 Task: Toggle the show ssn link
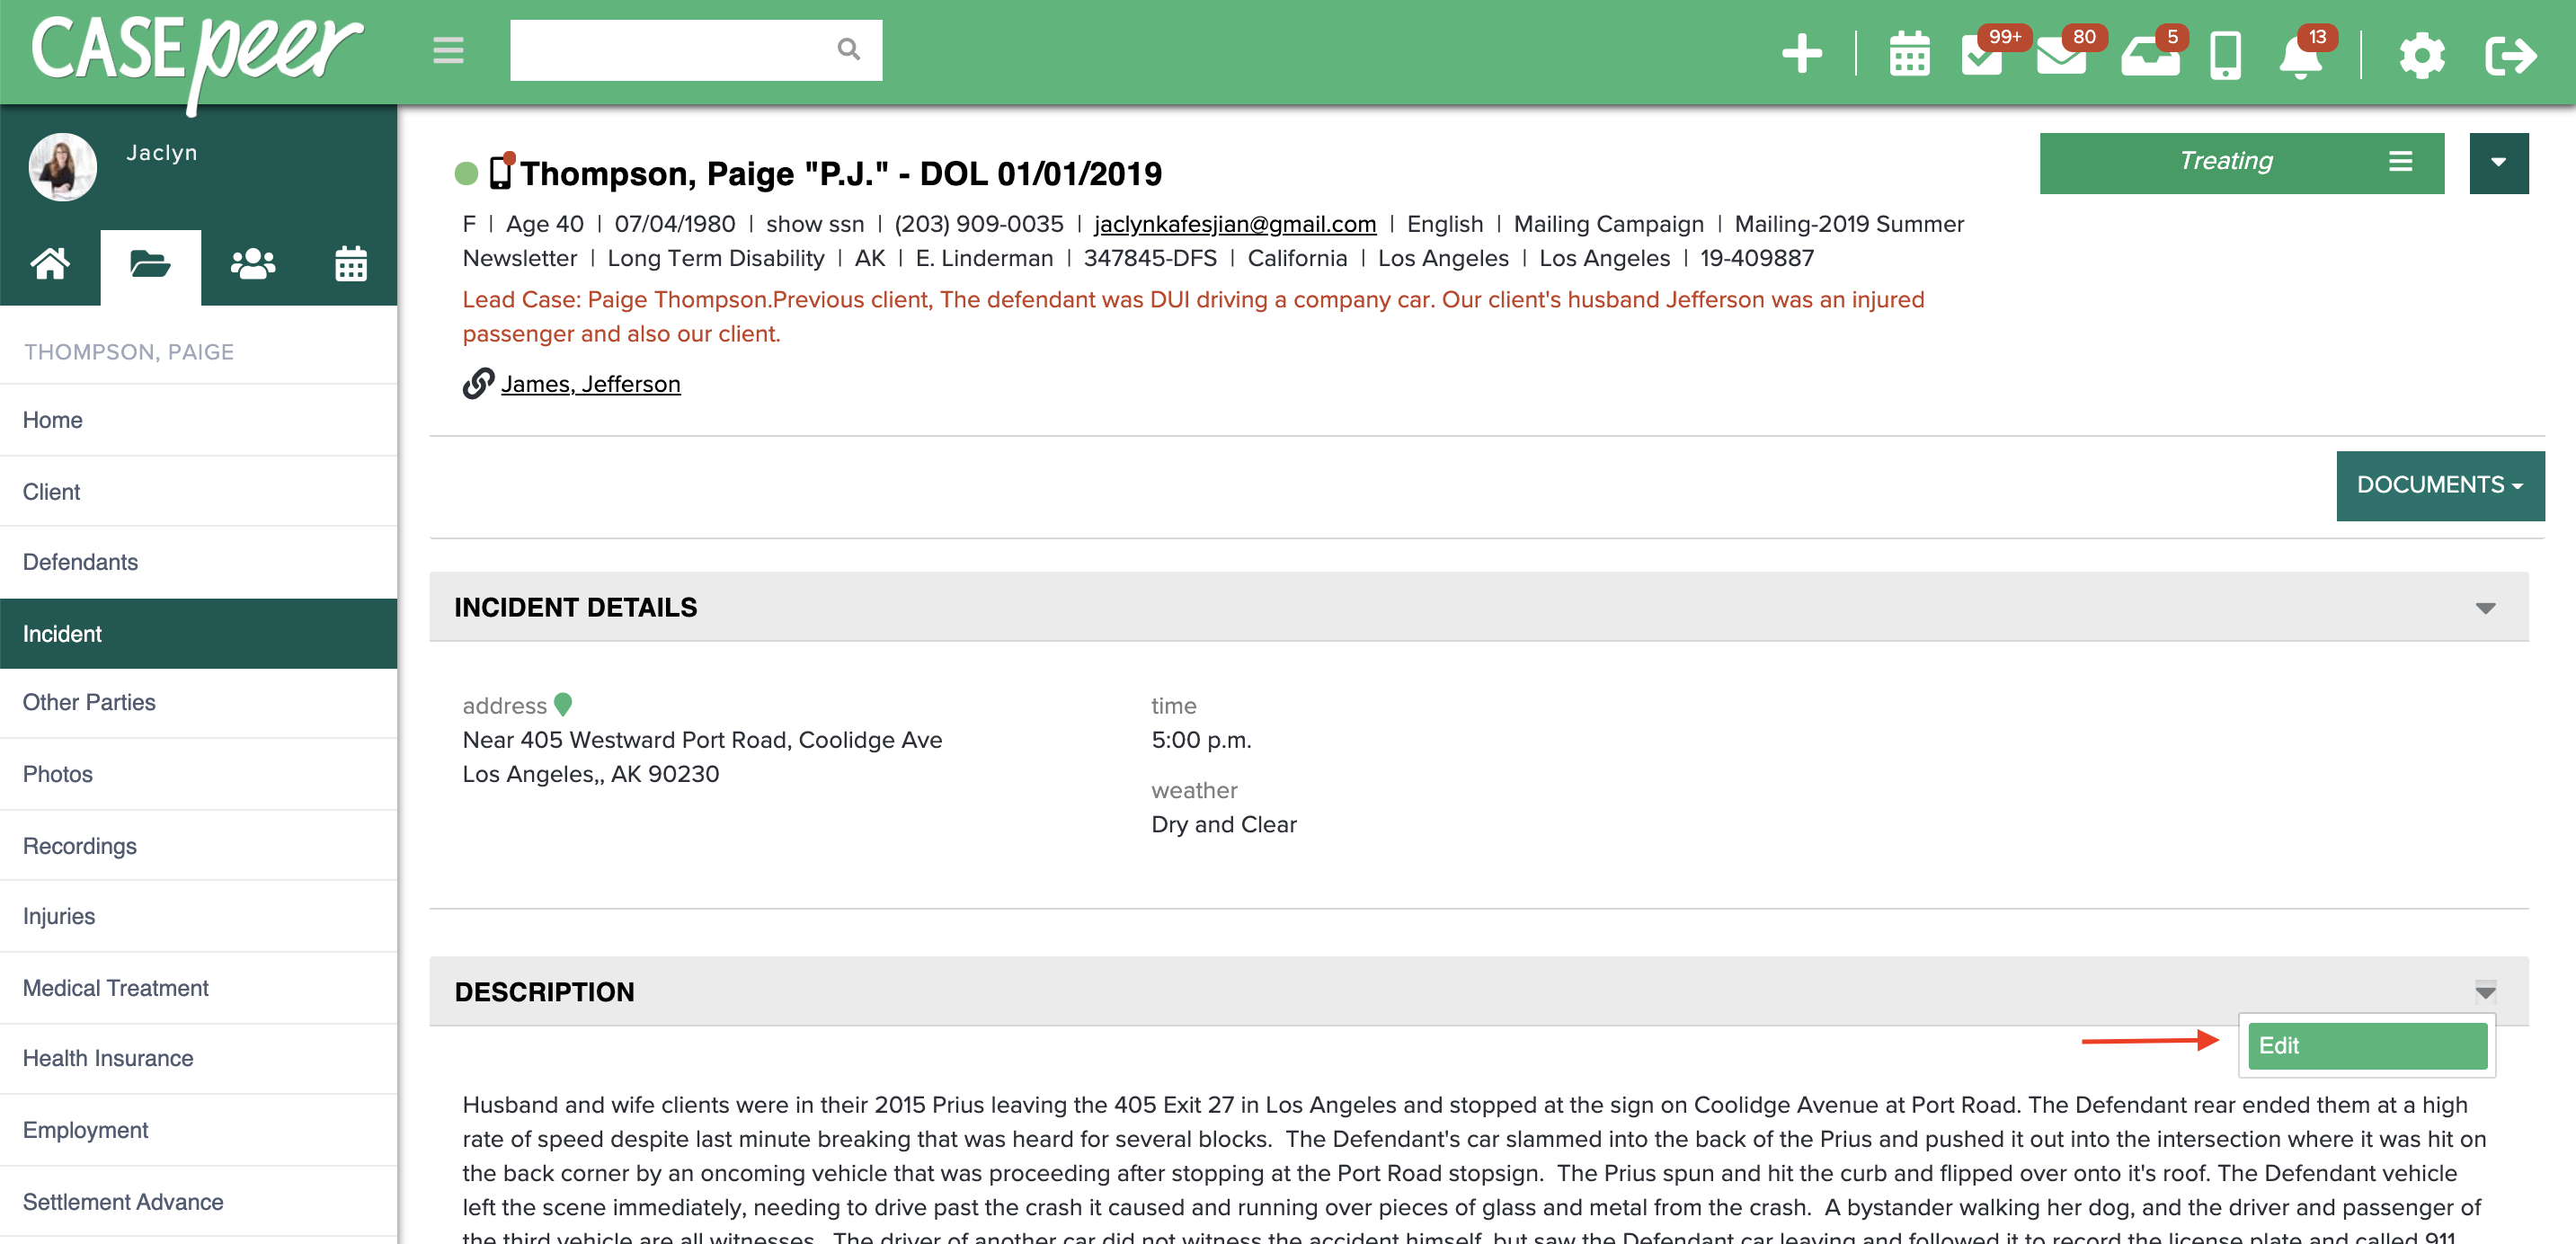814,224
